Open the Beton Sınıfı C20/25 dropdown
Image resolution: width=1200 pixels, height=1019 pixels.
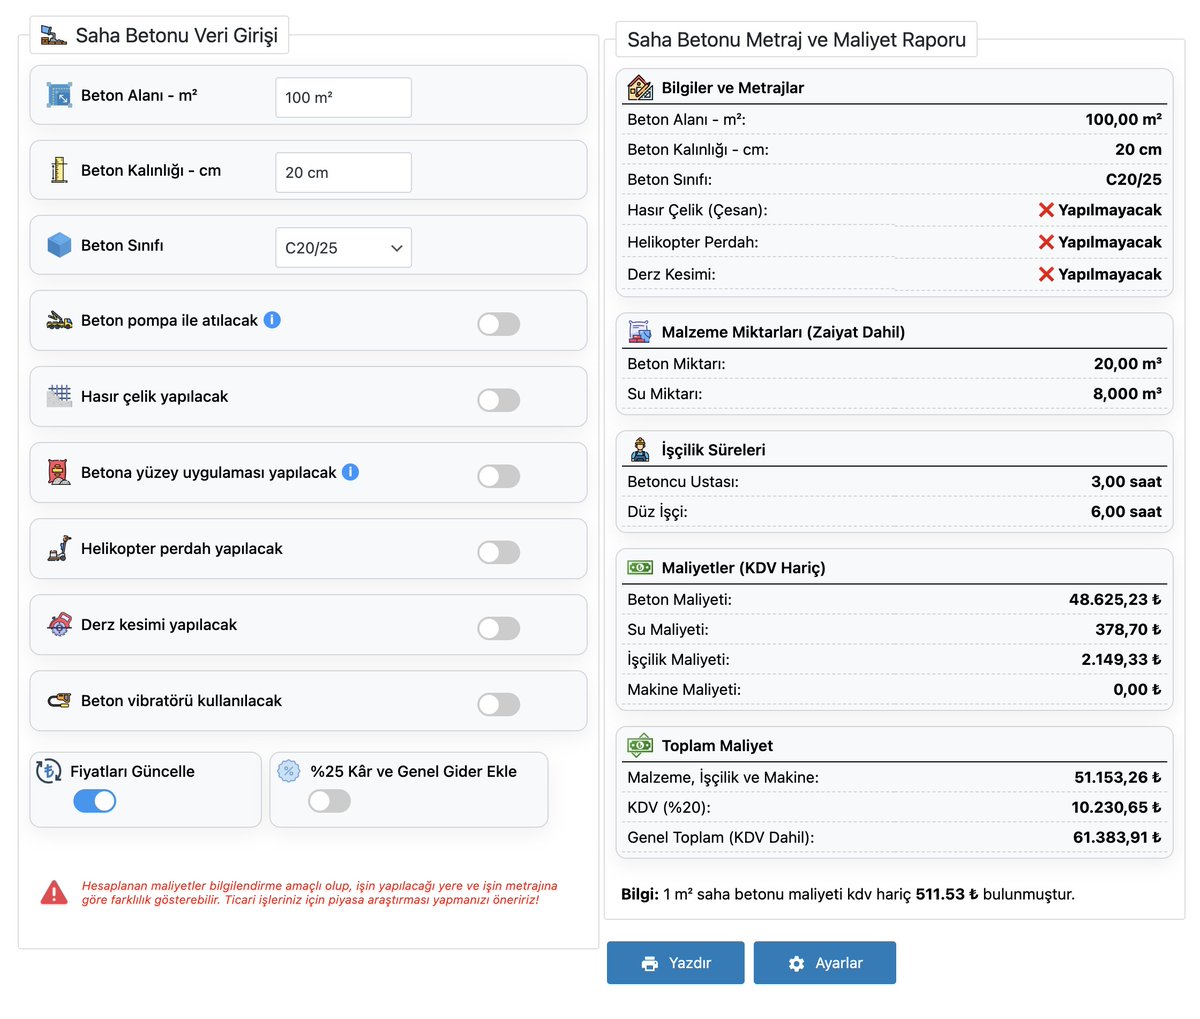pyautogui.click(x=343, y=248)
